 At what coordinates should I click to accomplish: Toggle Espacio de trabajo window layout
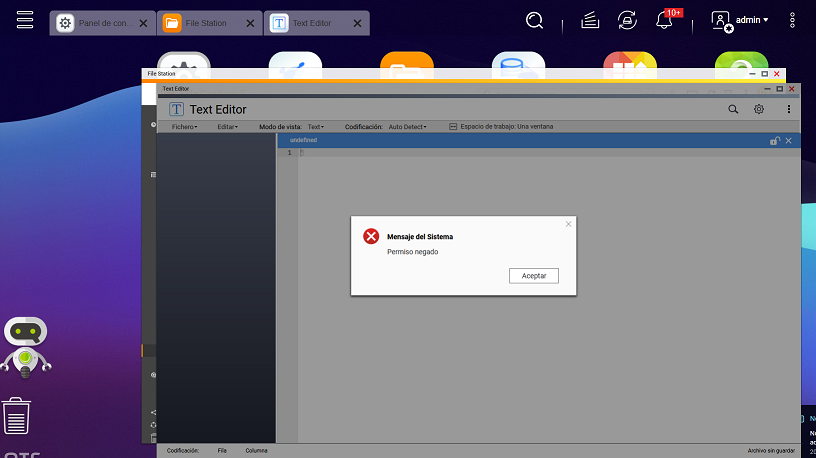click(500, 127)
